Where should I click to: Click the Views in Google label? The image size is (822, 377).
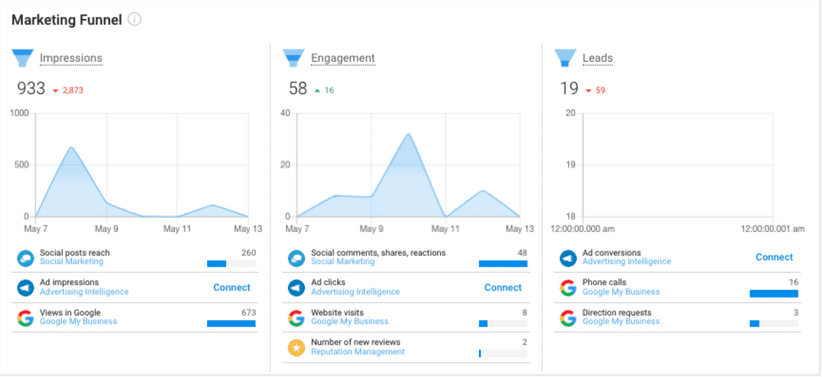(70, 313)
